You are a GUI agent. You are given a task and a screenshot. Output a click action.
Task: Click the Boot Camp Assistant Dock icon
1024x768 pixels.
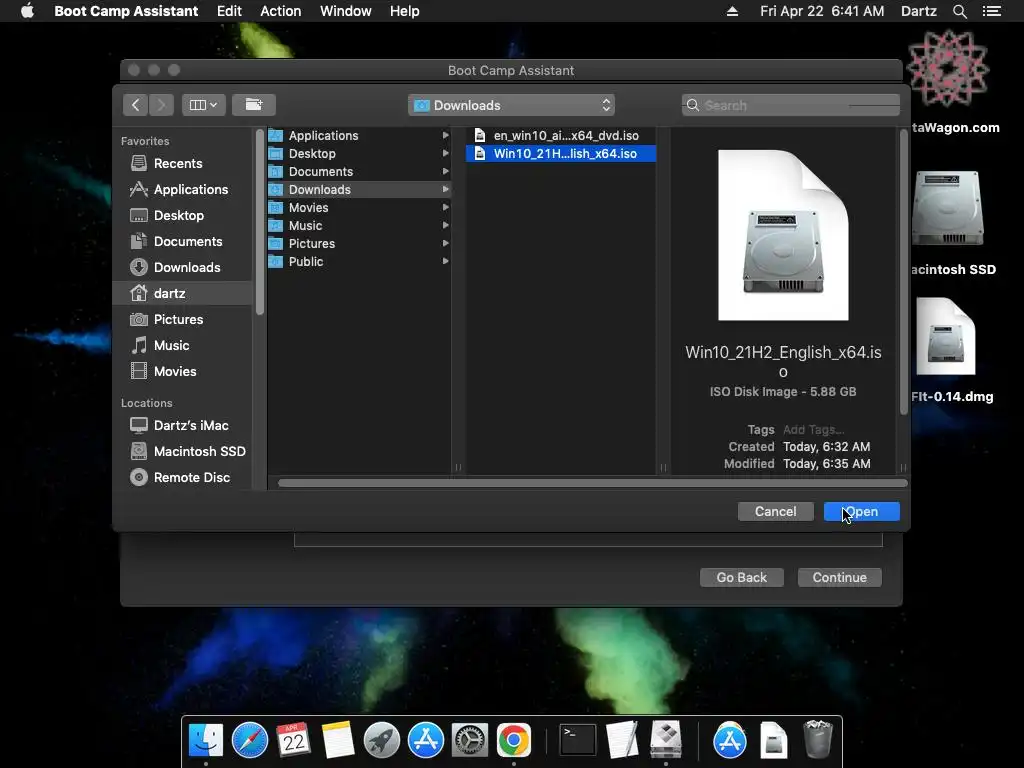click(x=666, y=739)
